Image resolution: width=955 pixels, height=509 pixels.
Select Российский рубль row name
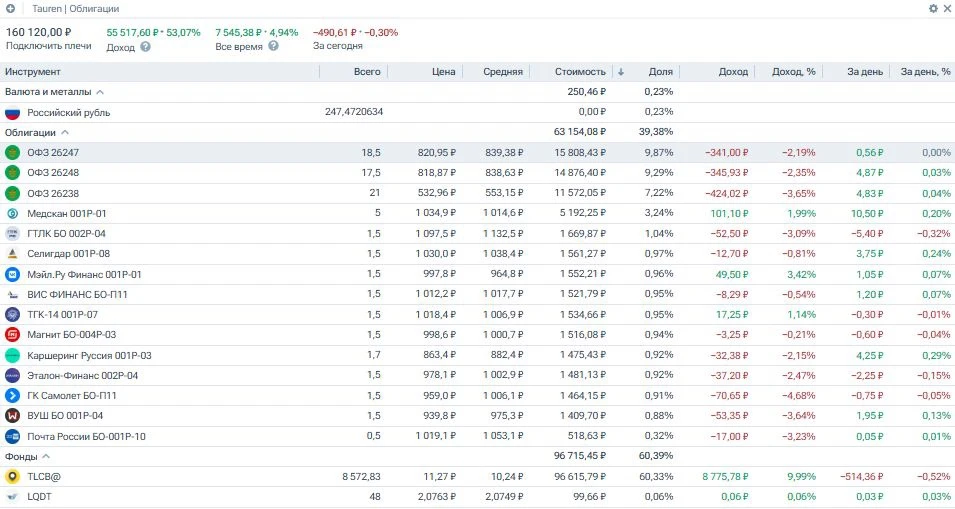pyautogui.click(x=69, y=113)
